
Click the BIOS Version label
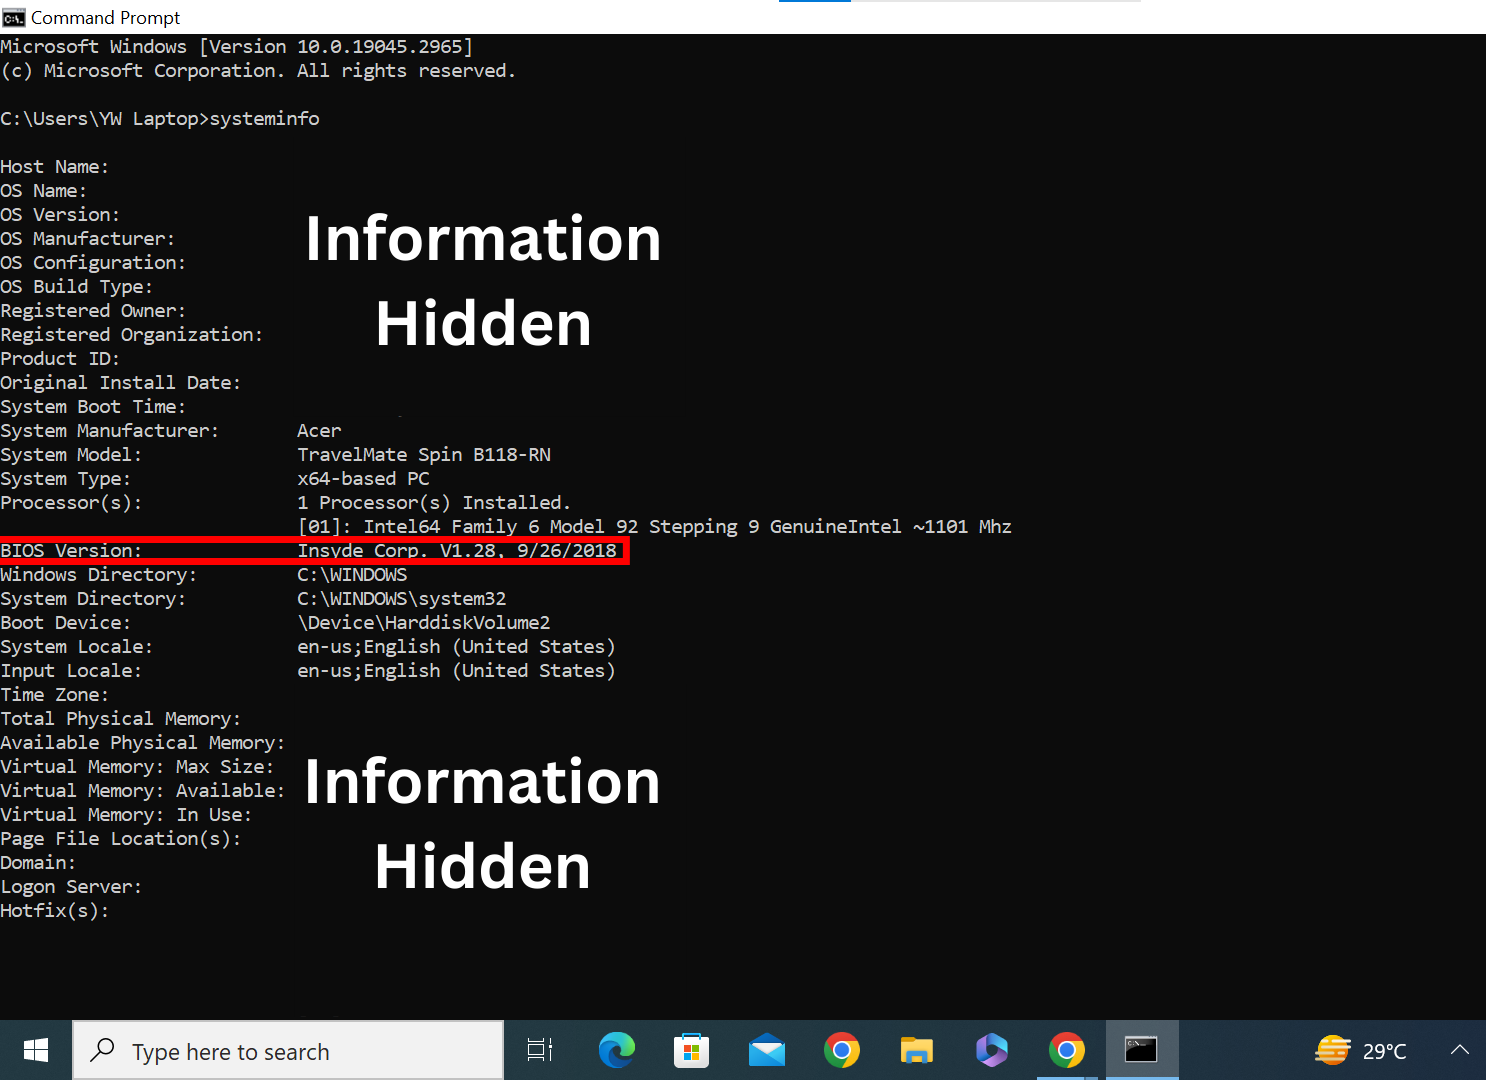click(x=71, y=551)
